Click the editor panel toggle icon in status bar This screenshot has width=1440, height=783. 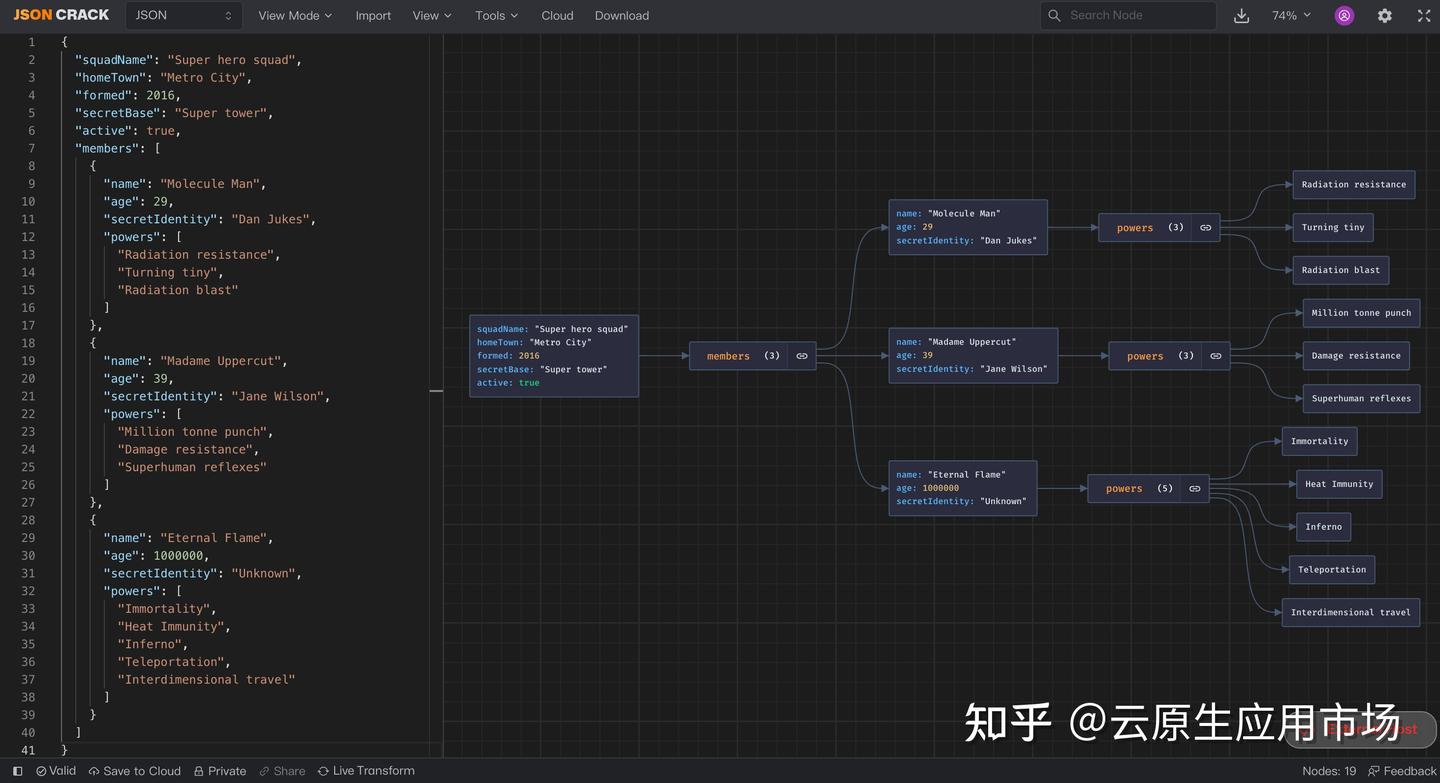click(x=16, y=771)
